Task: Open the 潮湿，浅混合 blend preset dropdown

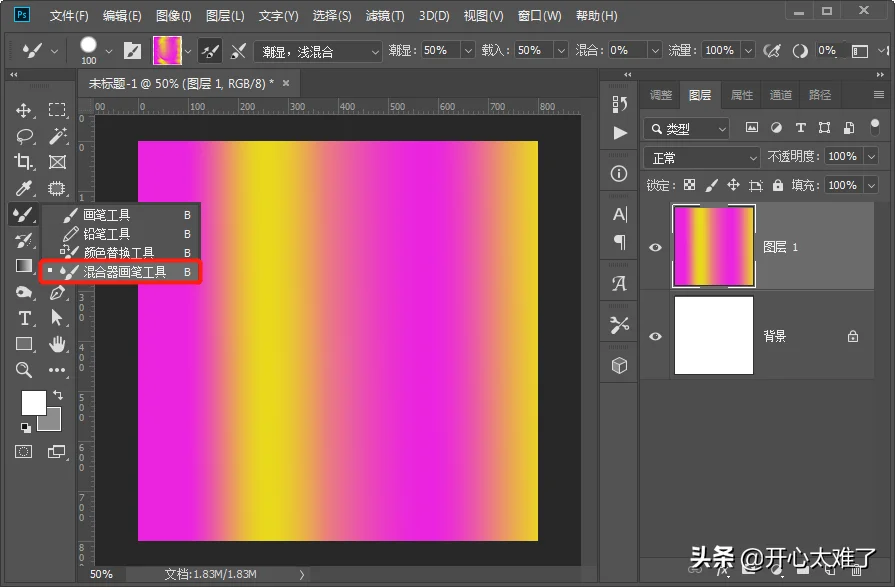Action: point(317,51)
